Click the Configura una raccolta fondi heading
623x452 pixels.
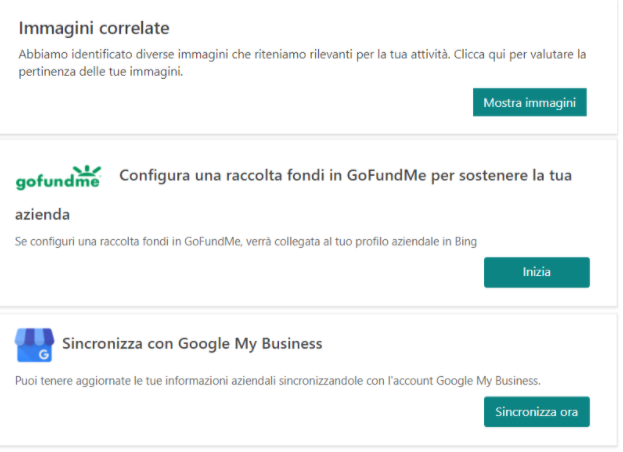click(345, 175)
